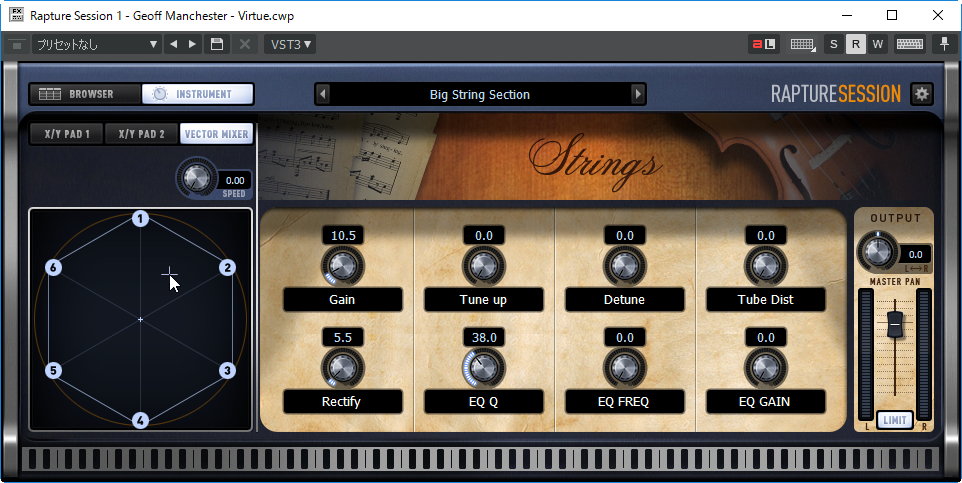Screen dimensions: 962x483
Task: Select vector node 1
Action: 140,218
